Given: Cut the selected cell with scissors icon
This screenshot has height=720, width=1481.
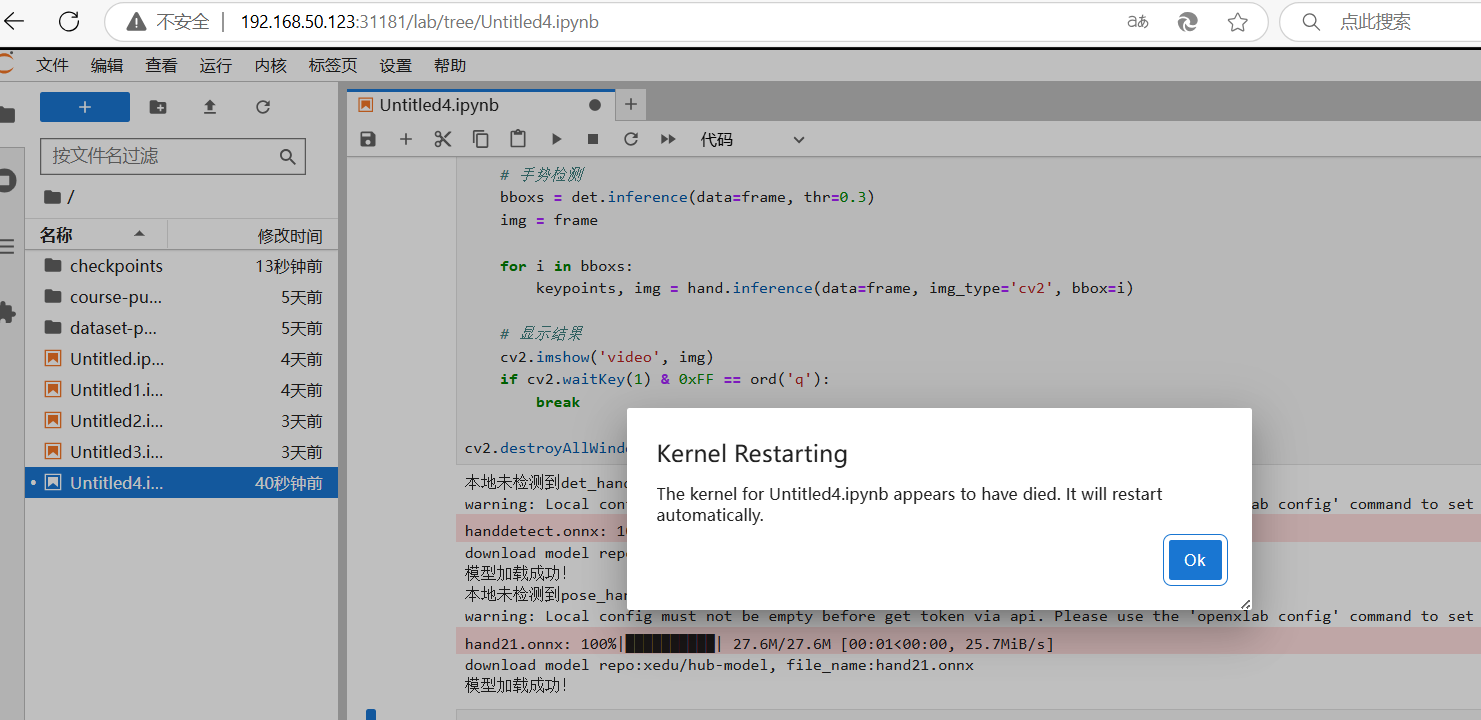Looking at the screenshot, I should pos(443,140).
